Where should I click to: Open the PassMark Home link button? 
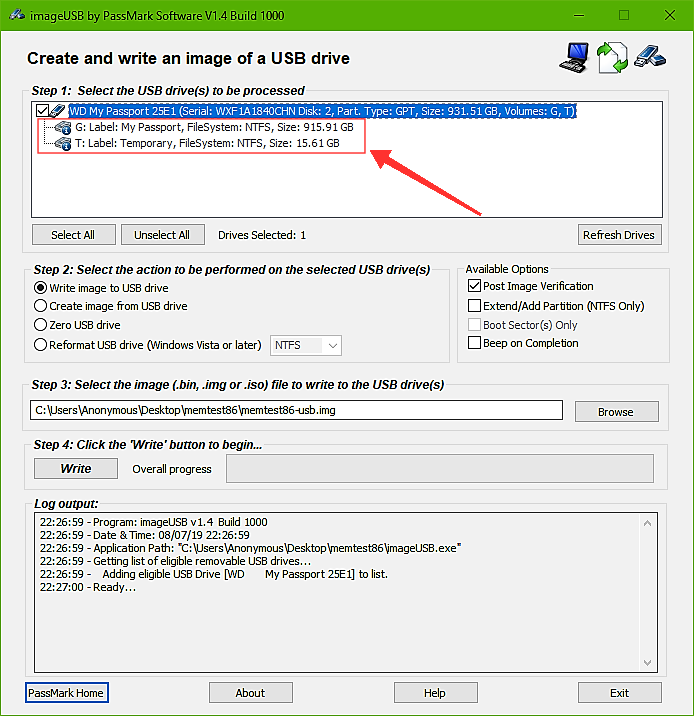click(67, 693)
